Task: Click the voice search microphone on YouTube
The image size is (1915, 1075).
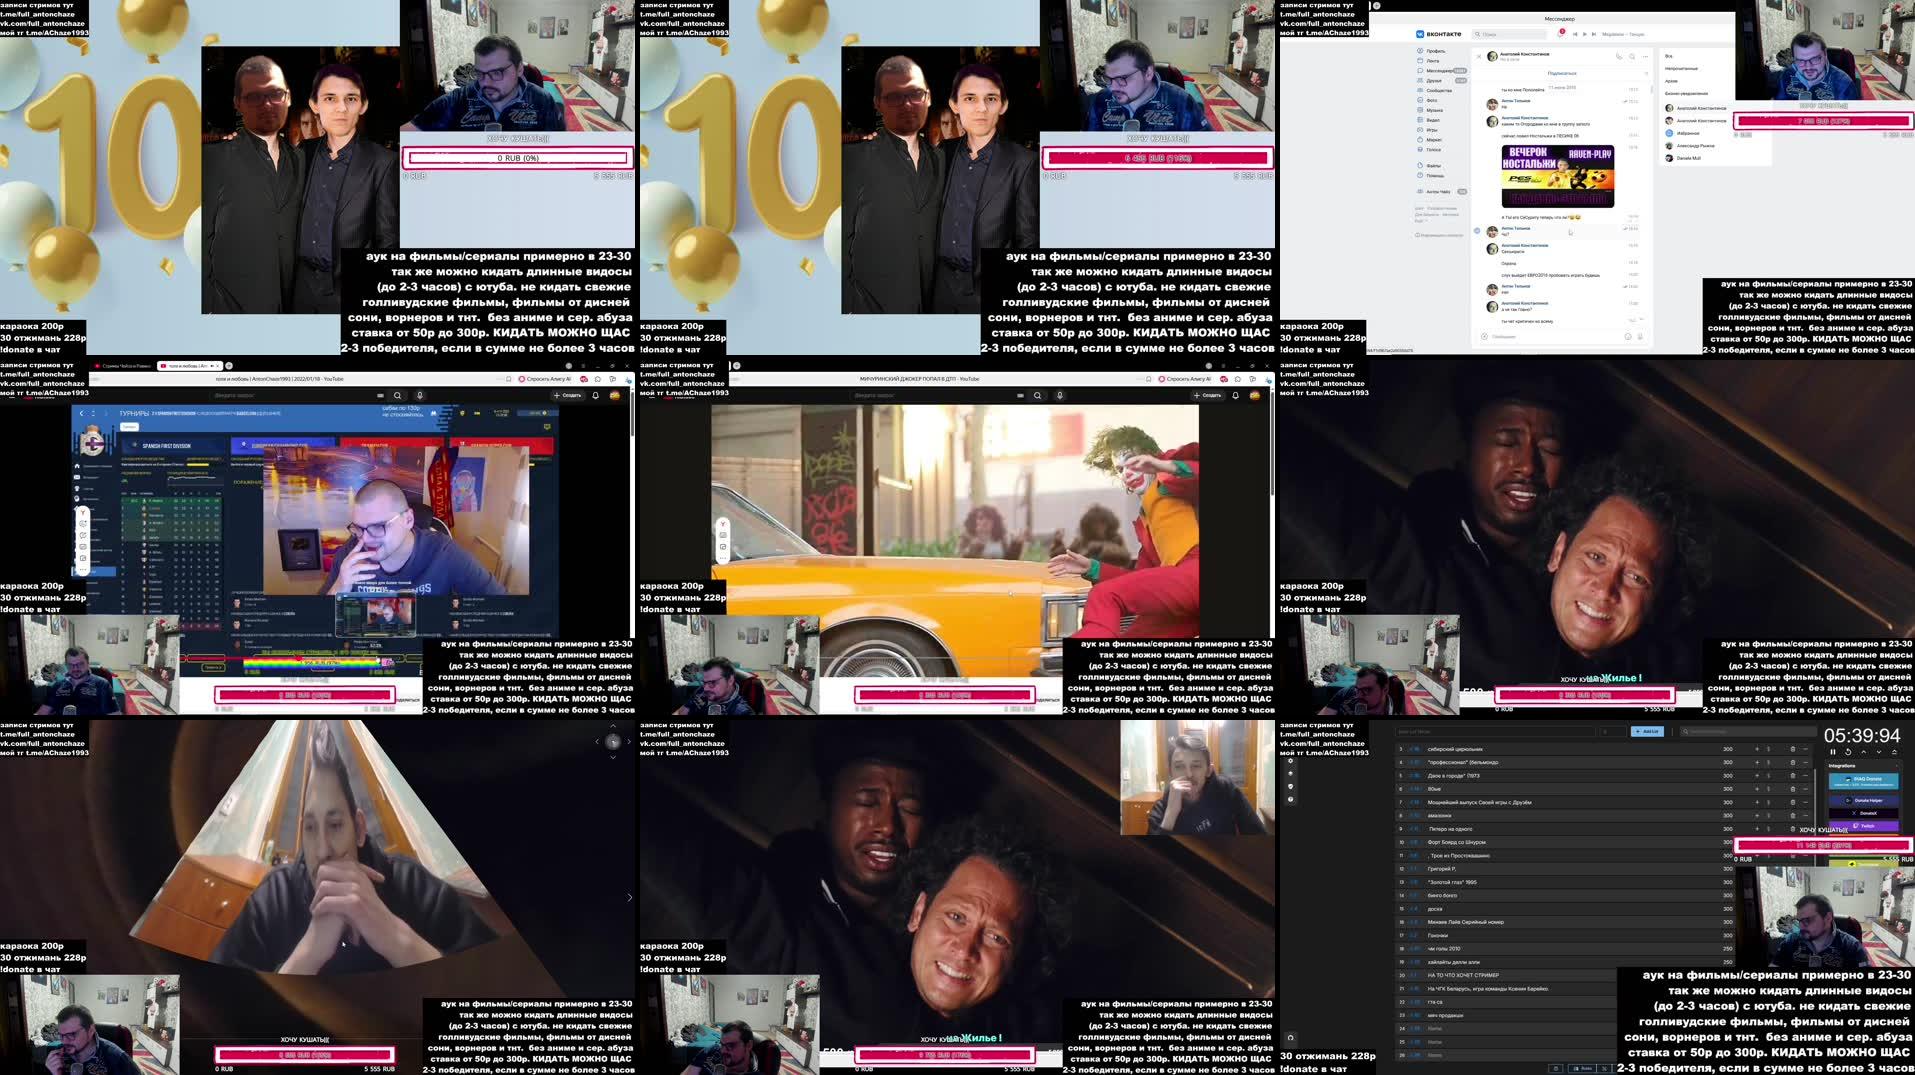Action: (1060, 395)
